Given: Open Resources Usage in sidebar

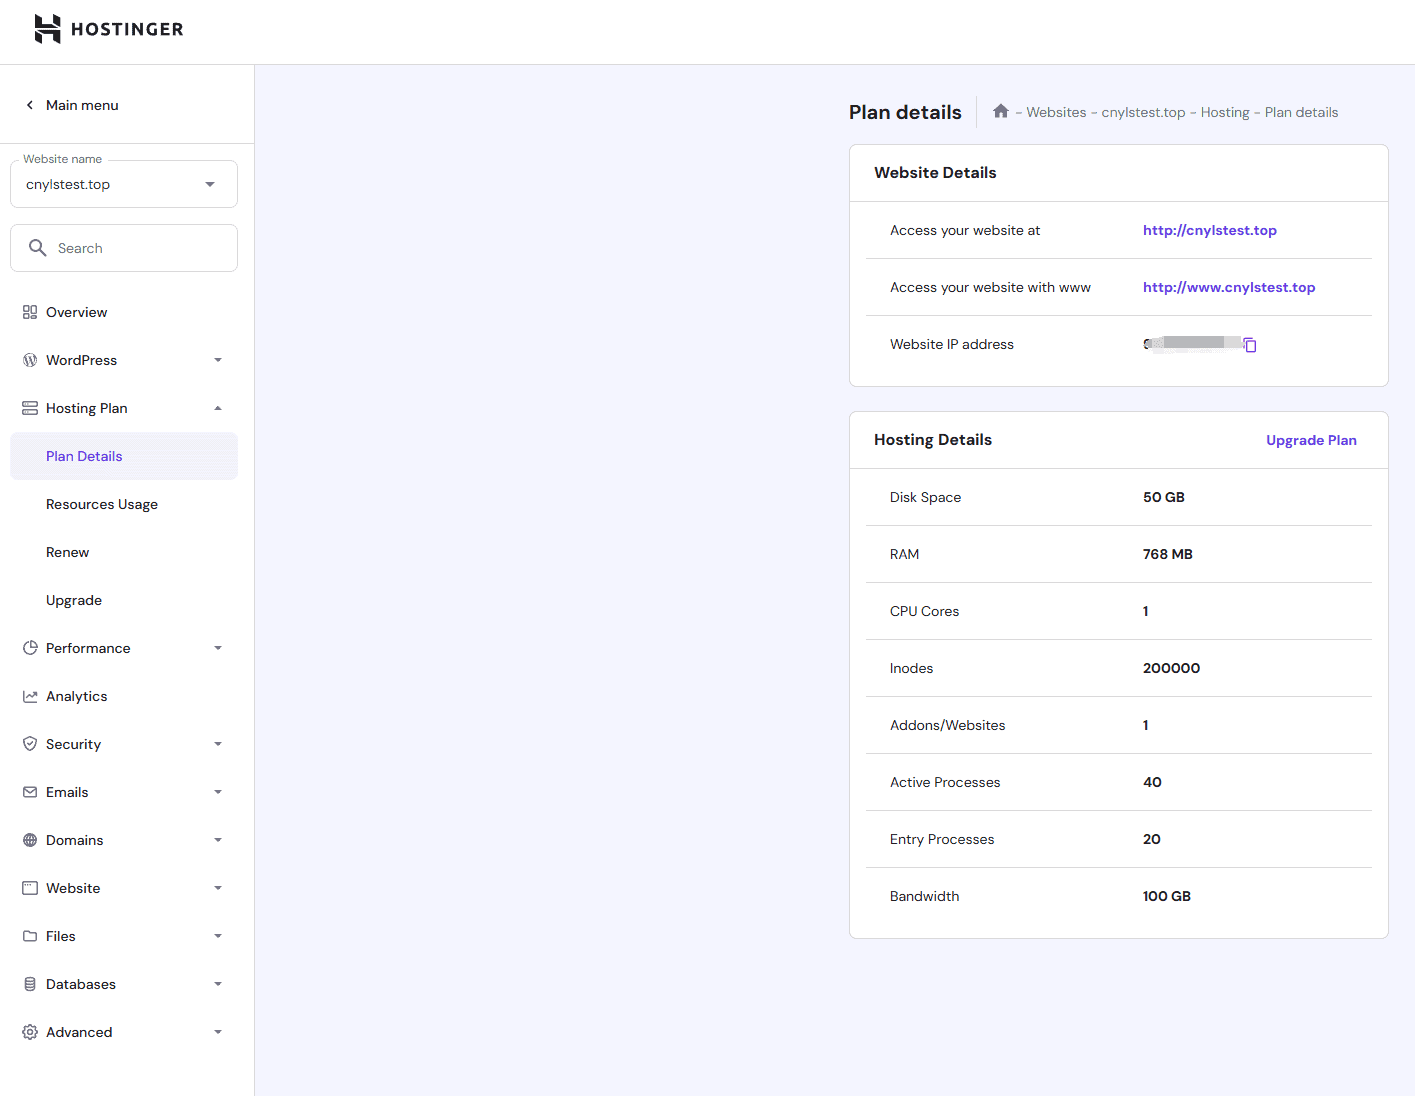Looking at the screenshot, I should (x=102, y=504).
